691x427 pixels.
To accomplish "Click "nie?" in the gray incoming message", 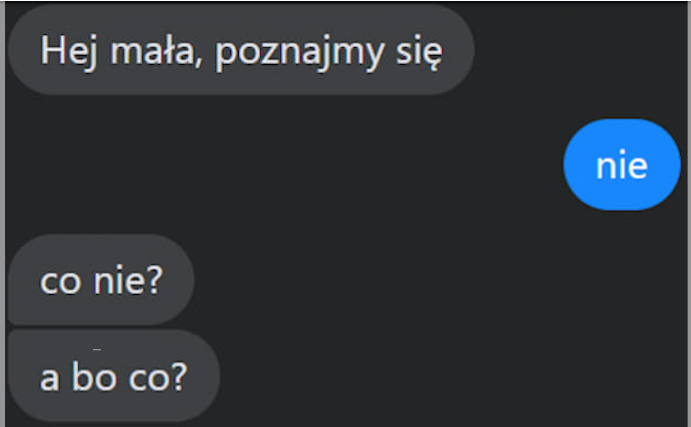I will click(128, 279).
